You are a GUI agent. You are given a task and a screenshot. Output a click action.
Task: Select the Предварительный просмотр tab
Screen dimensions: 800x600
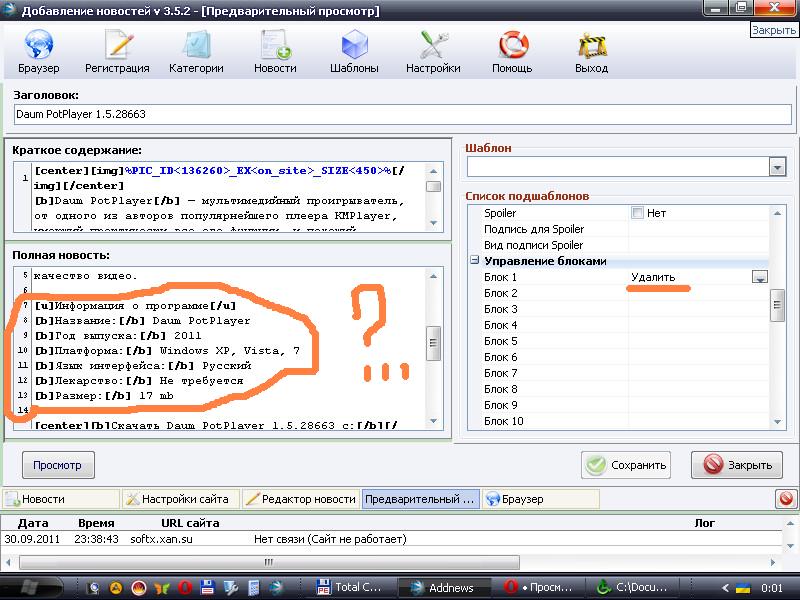420,499
